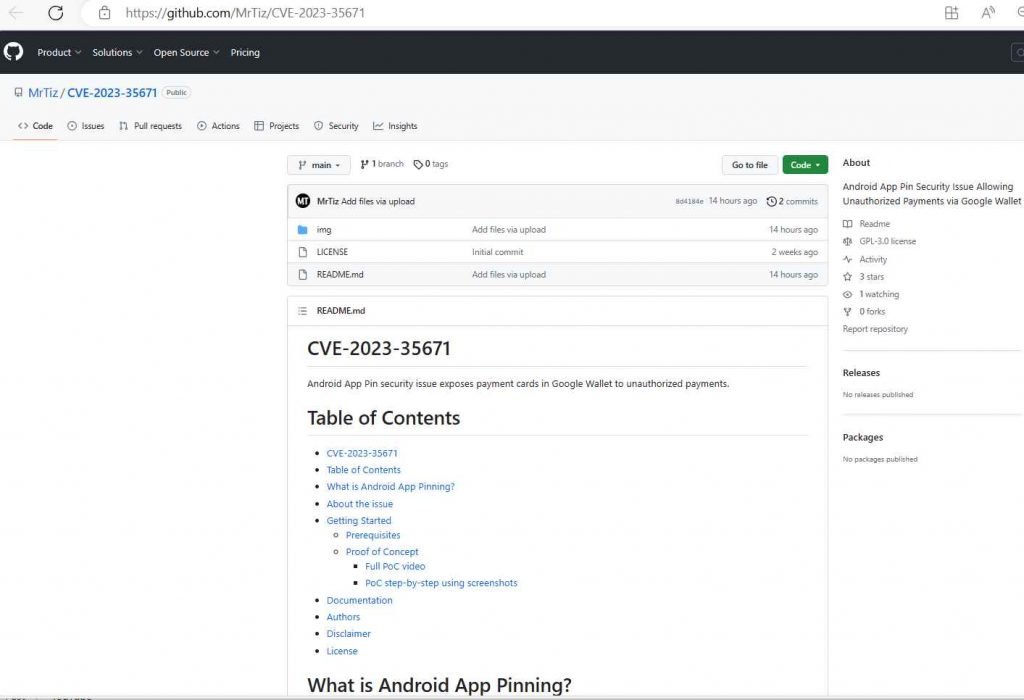Jump to Documentation section
Viewport: 1024px width, 700px height.
[360, 600]
